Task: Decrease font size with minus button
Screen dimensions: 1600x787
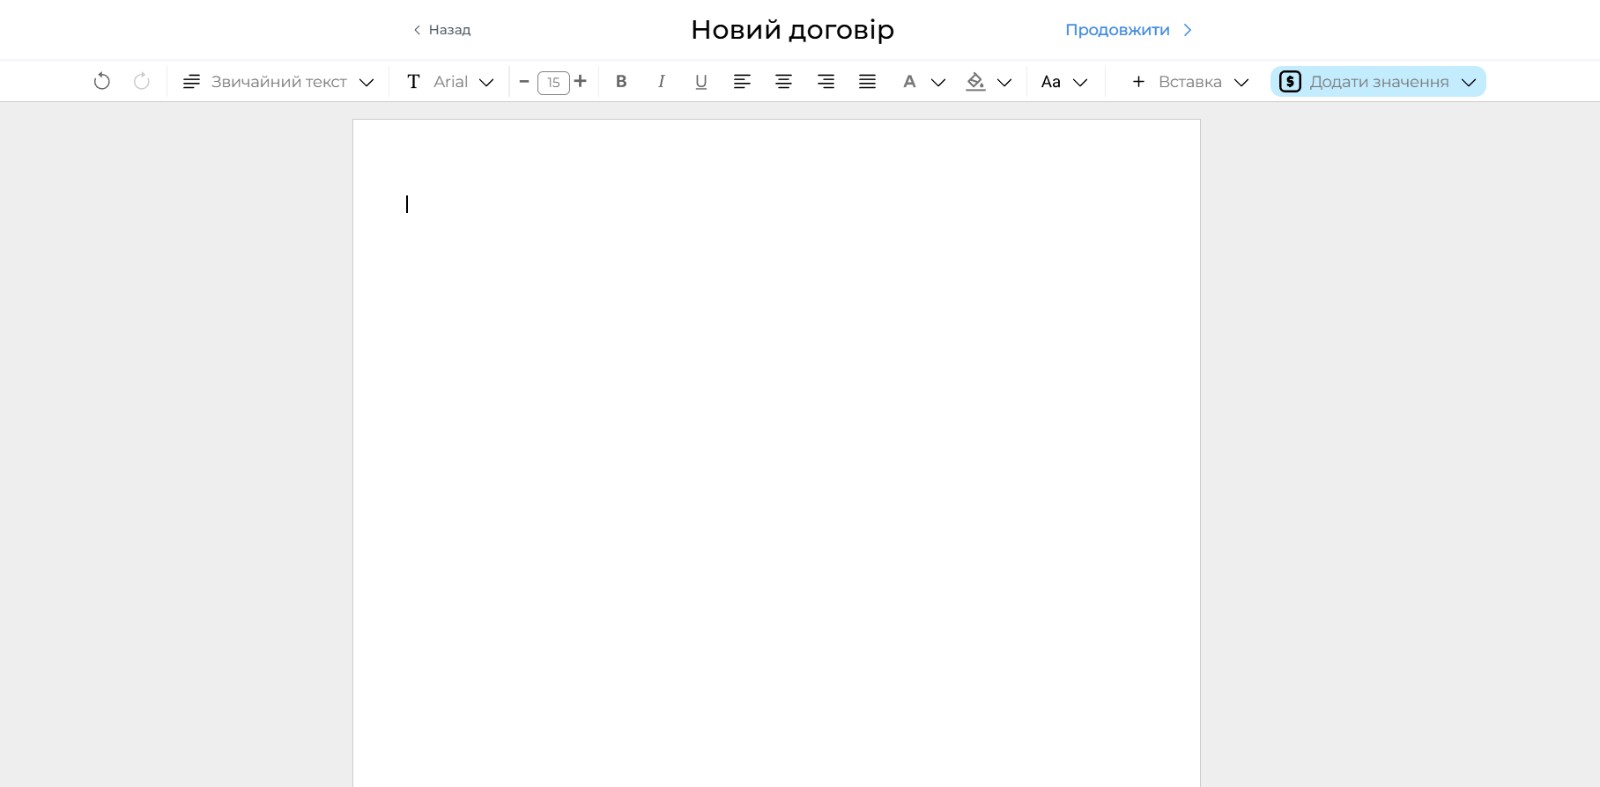Action: pos(524,82)
